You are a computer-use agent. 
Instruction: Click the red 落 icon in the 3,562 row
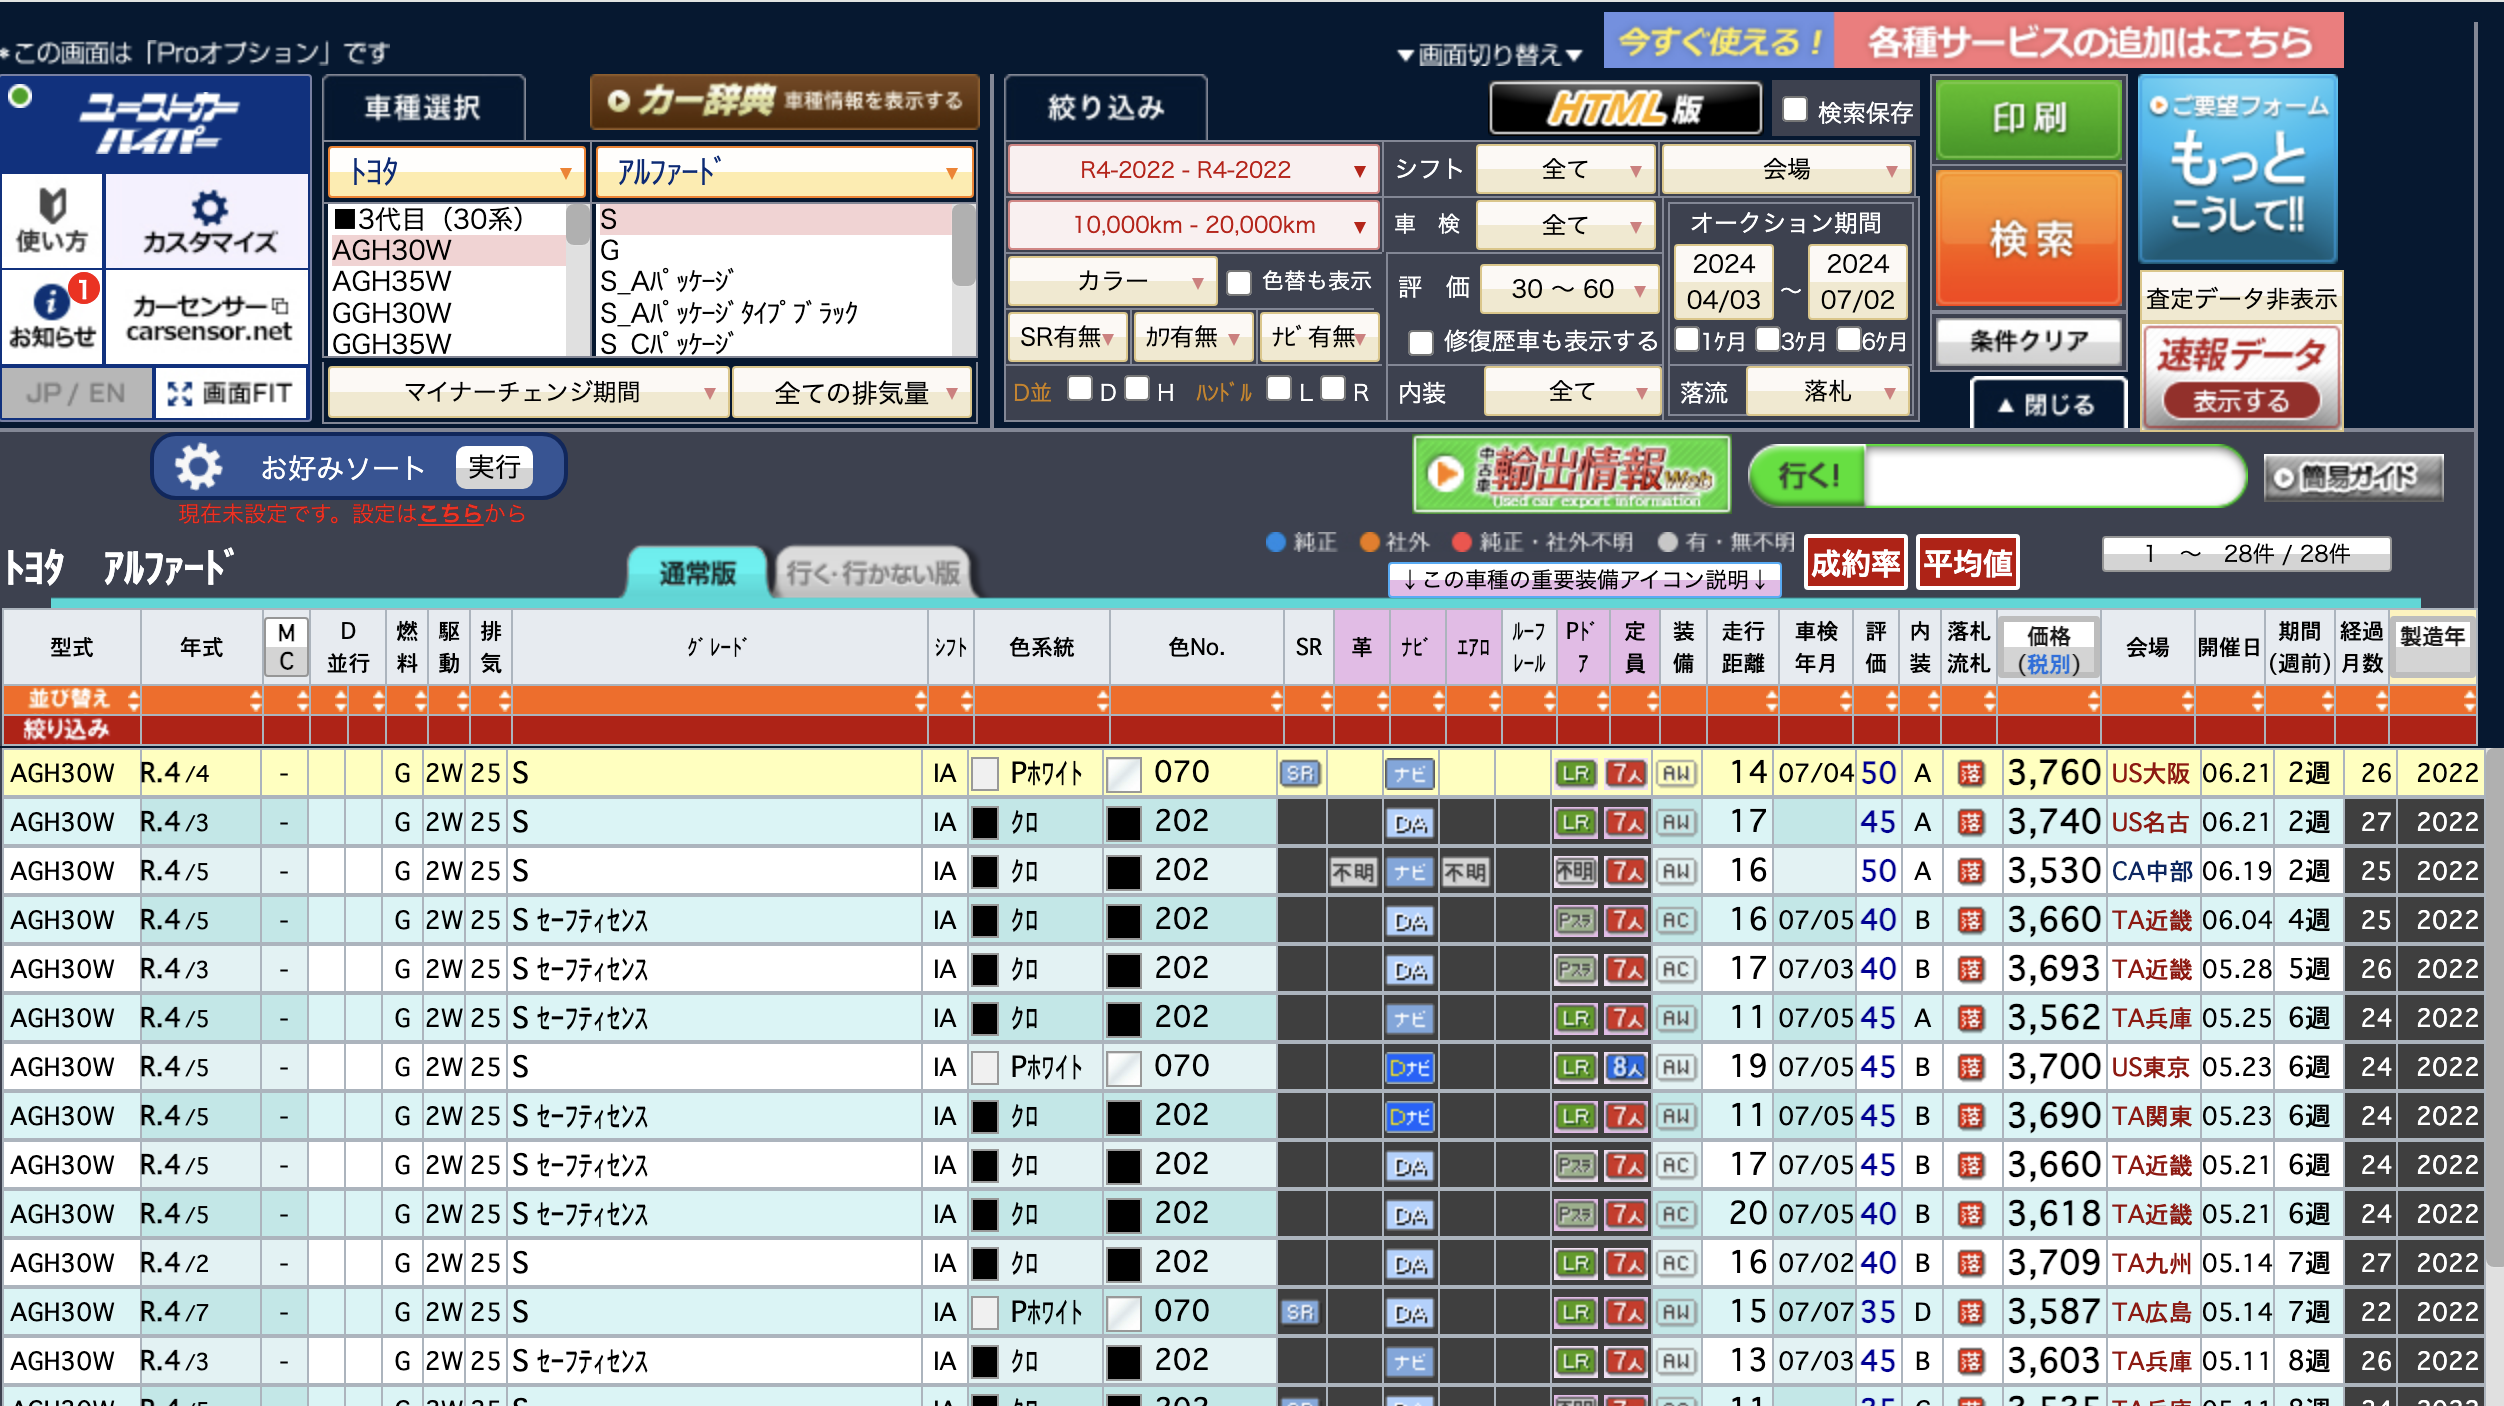pyautogui.click(x=1970, y=1018)
